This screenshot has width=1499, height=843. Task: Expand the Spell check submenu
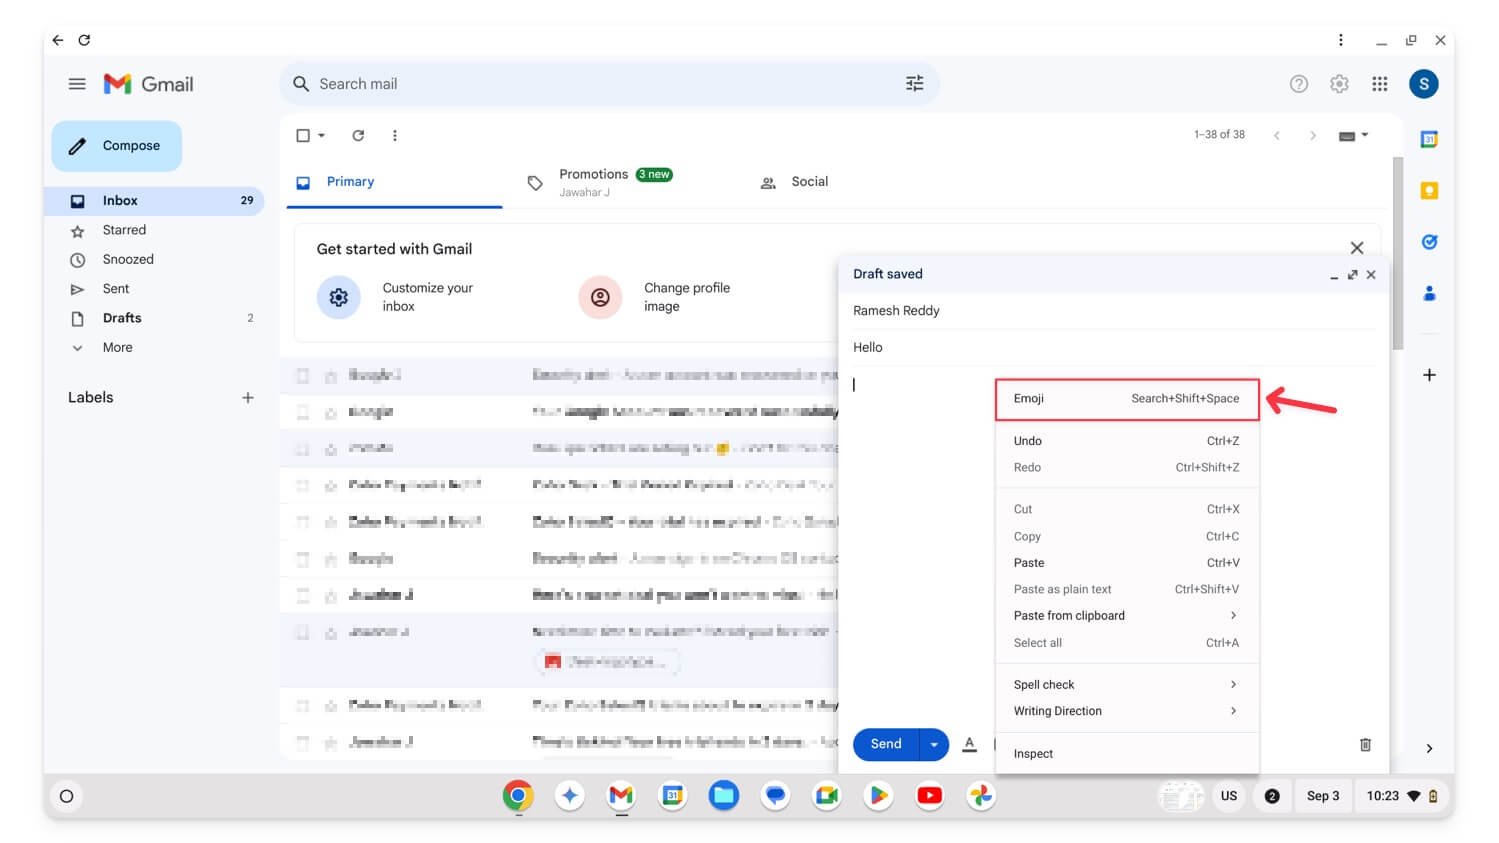(x=1127, y=685)
